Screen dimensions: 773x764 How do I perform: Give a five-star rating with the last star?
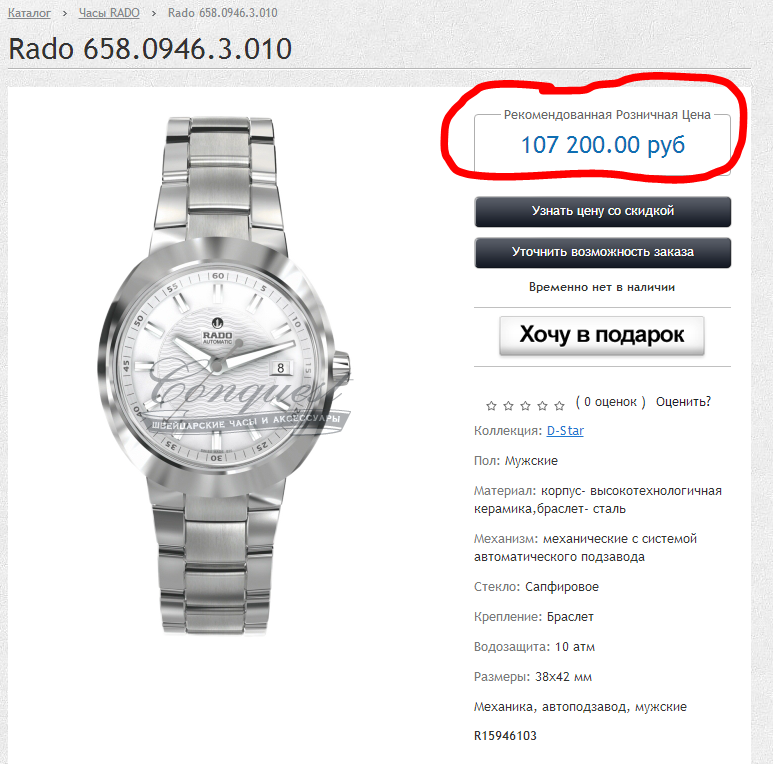[559, 406]
